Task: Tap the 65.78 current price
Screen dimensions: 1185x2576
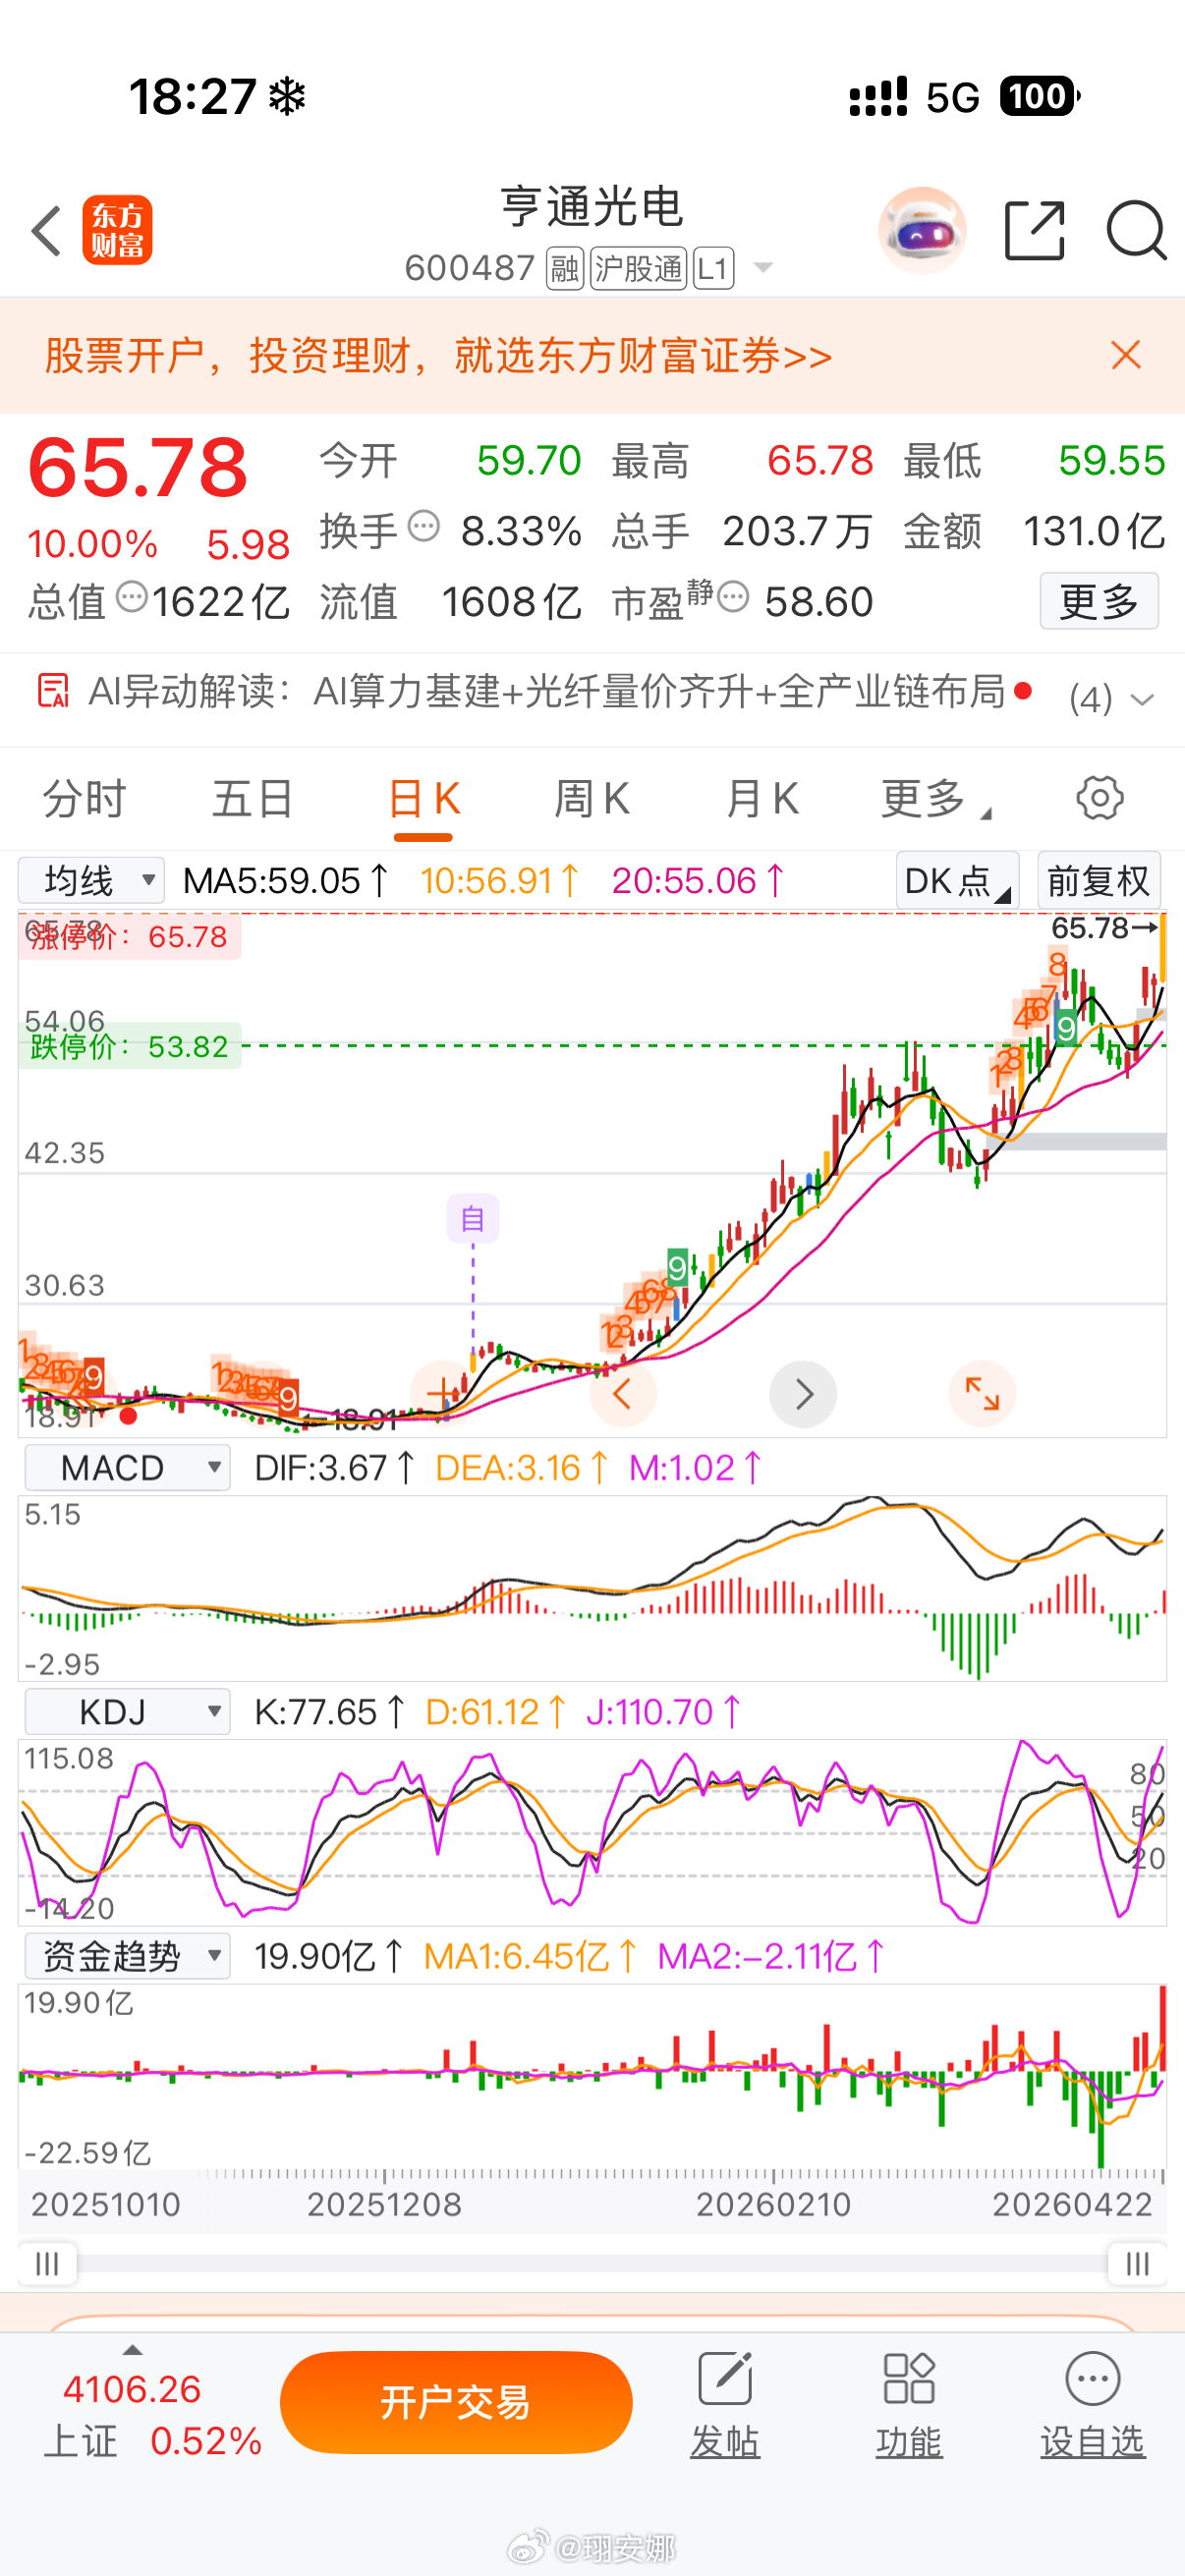Action: tap(138, 467)
